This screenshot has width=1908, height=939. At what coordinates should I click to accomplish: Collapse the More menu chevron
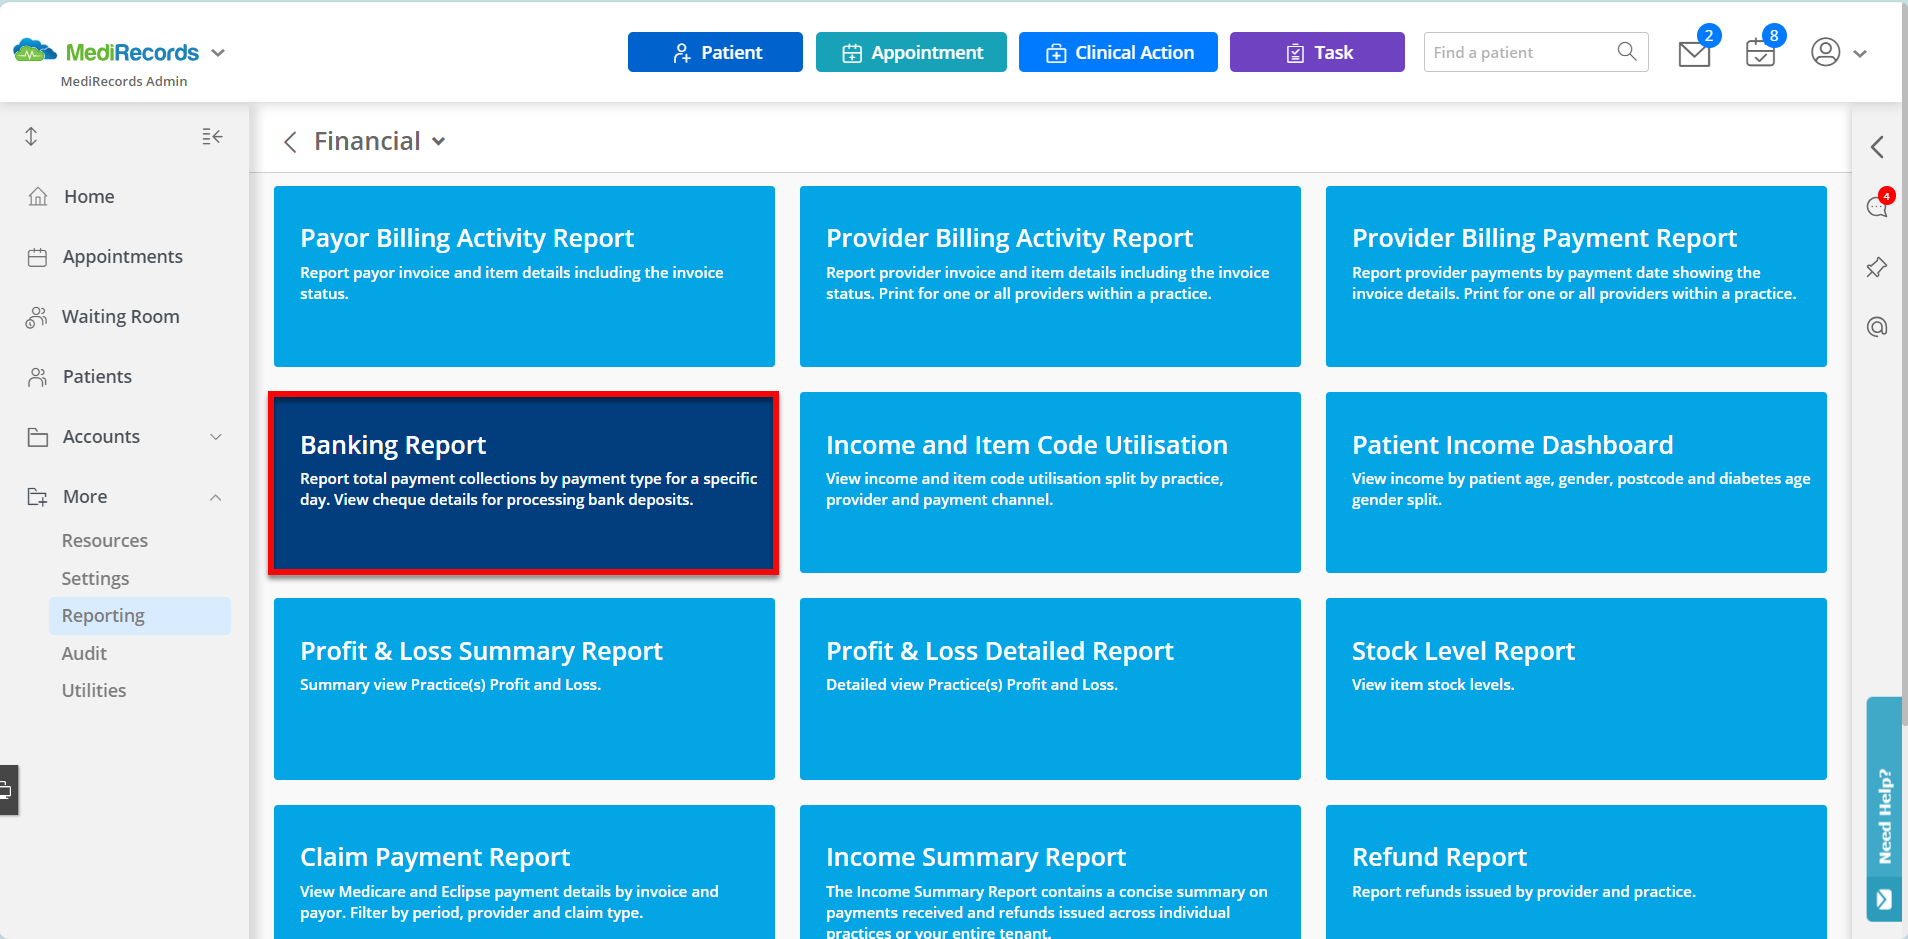click(216, 497)
